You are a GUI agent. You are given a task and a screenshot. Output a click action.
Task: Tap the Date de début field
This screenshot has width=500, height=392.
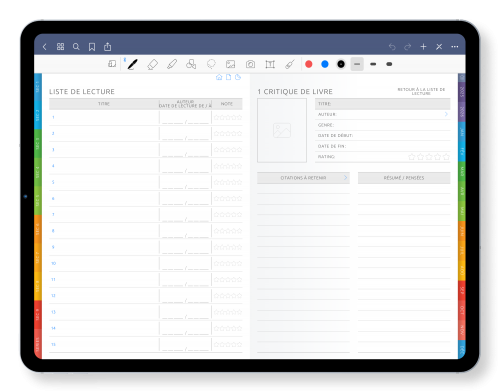383,136
